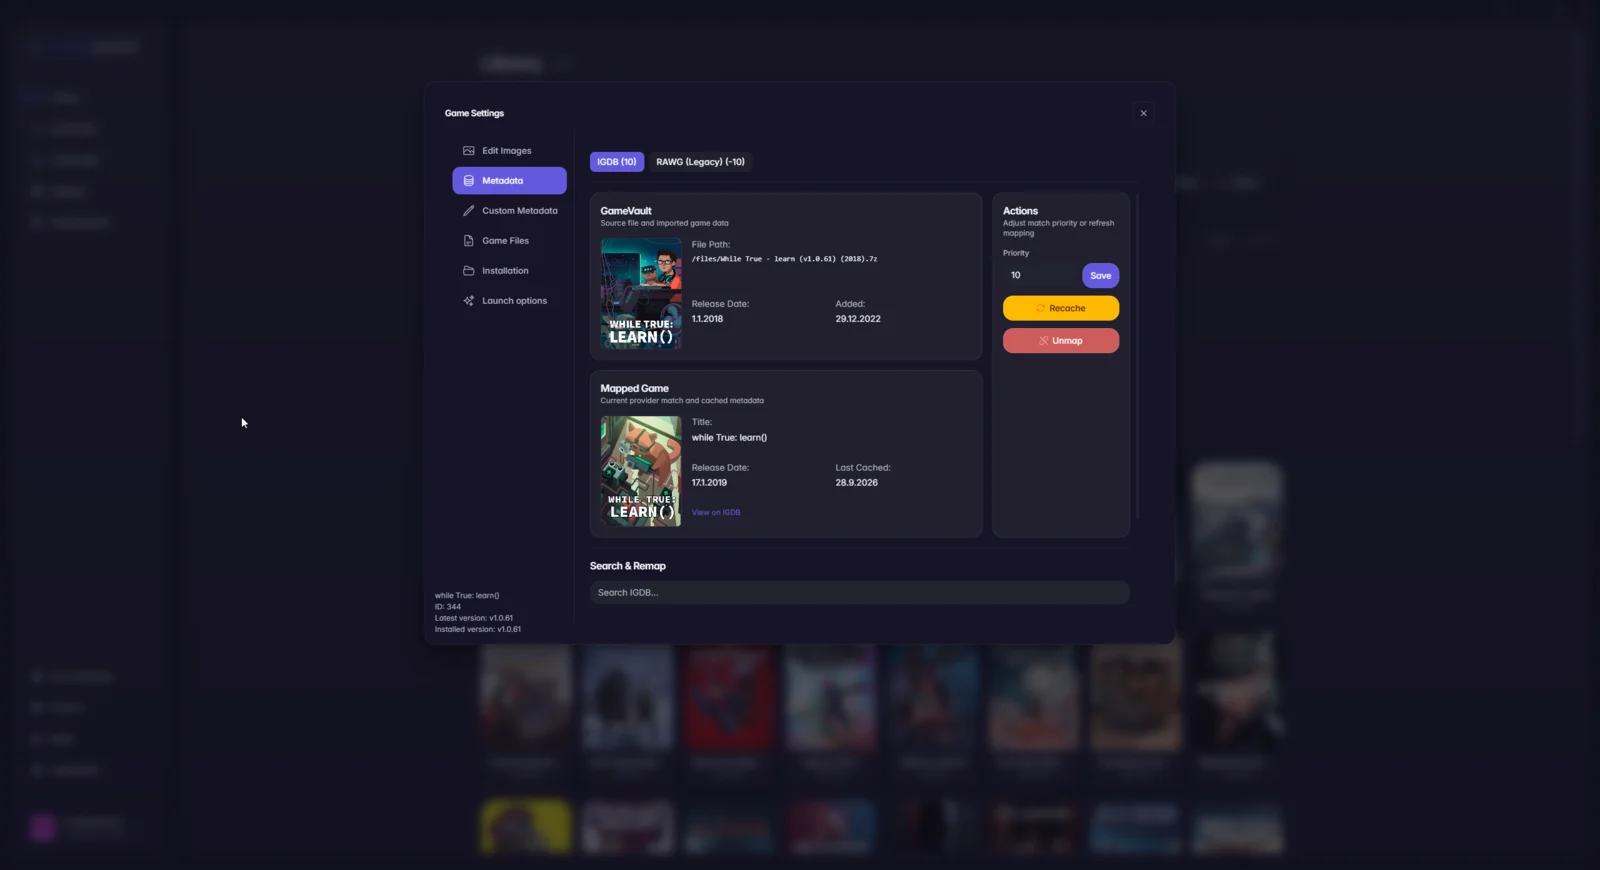Click the dialog's vertical scrollbar

click(1138, 357)
